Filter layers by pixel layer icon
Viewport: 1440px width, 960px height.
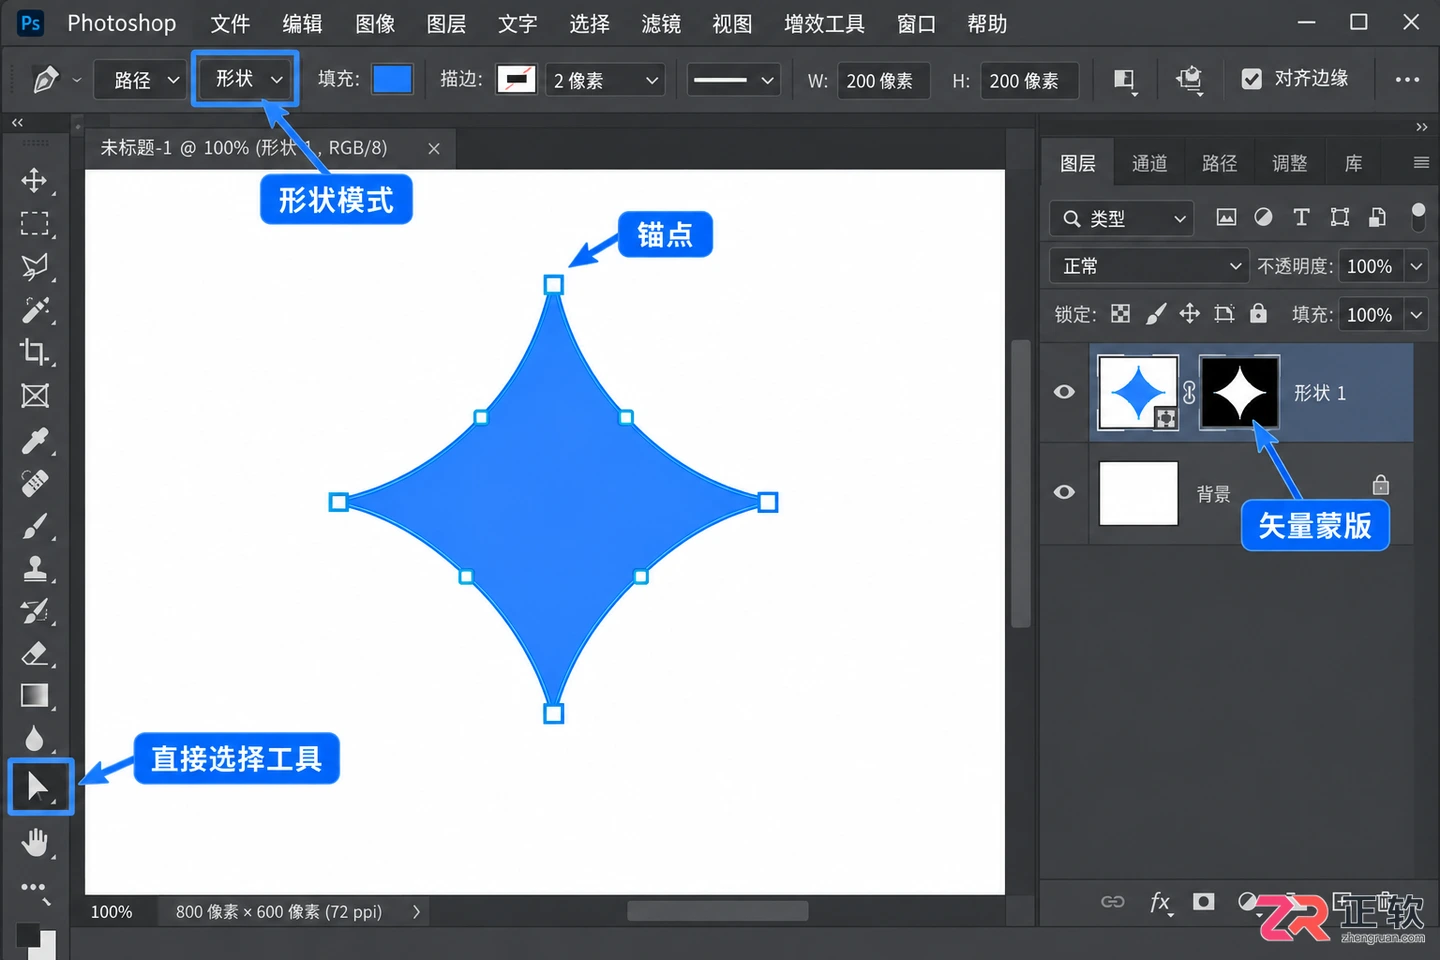coord(1226,217)
